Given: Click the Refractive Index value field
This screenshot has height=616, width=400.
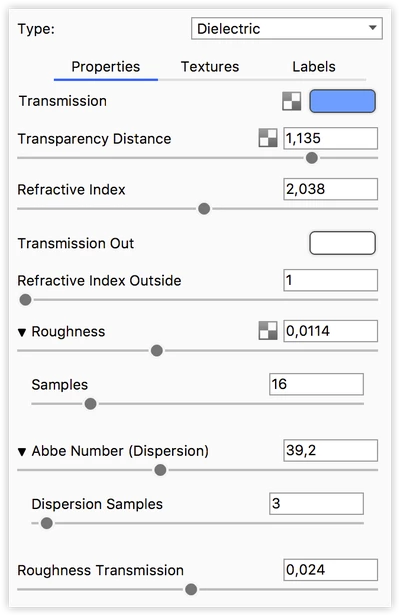Looking at the screenshot, I should click(330, 189).
